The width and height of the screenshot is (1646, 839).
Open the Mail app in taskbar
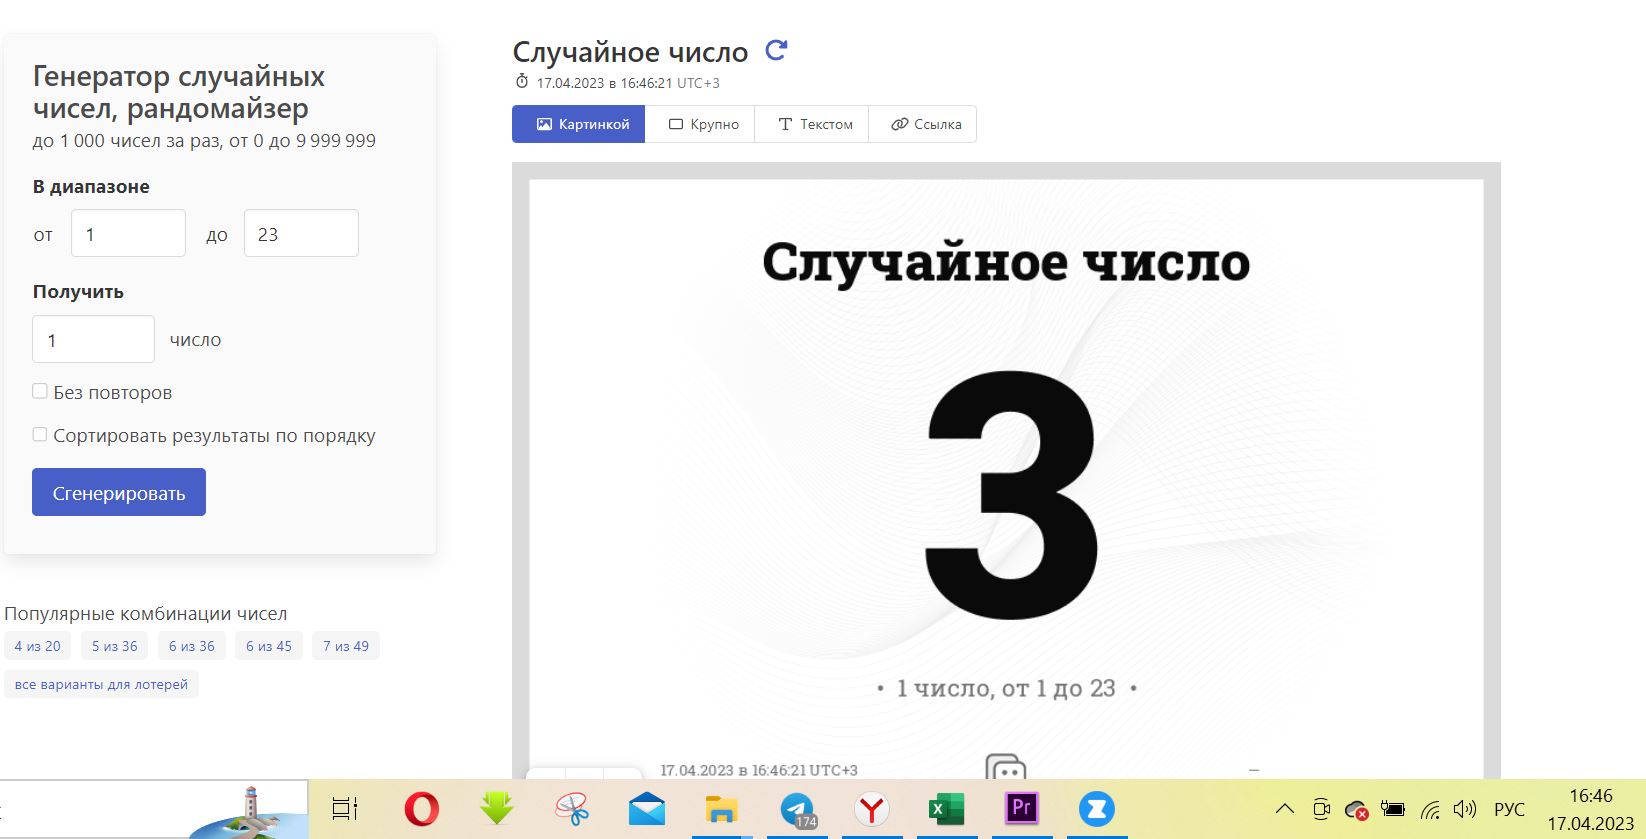click(x=647, y=809)
